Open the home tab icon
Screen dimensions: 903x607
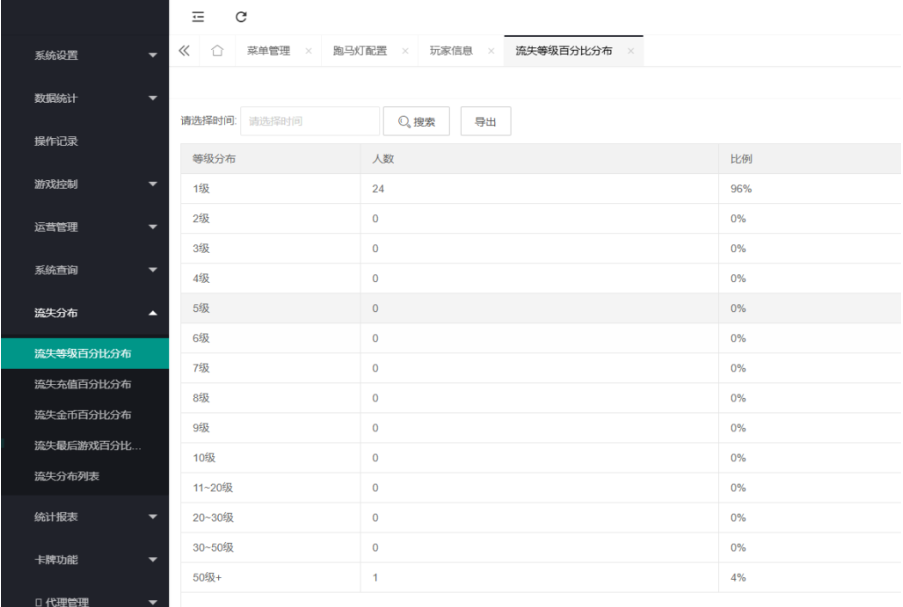(217, 51)
